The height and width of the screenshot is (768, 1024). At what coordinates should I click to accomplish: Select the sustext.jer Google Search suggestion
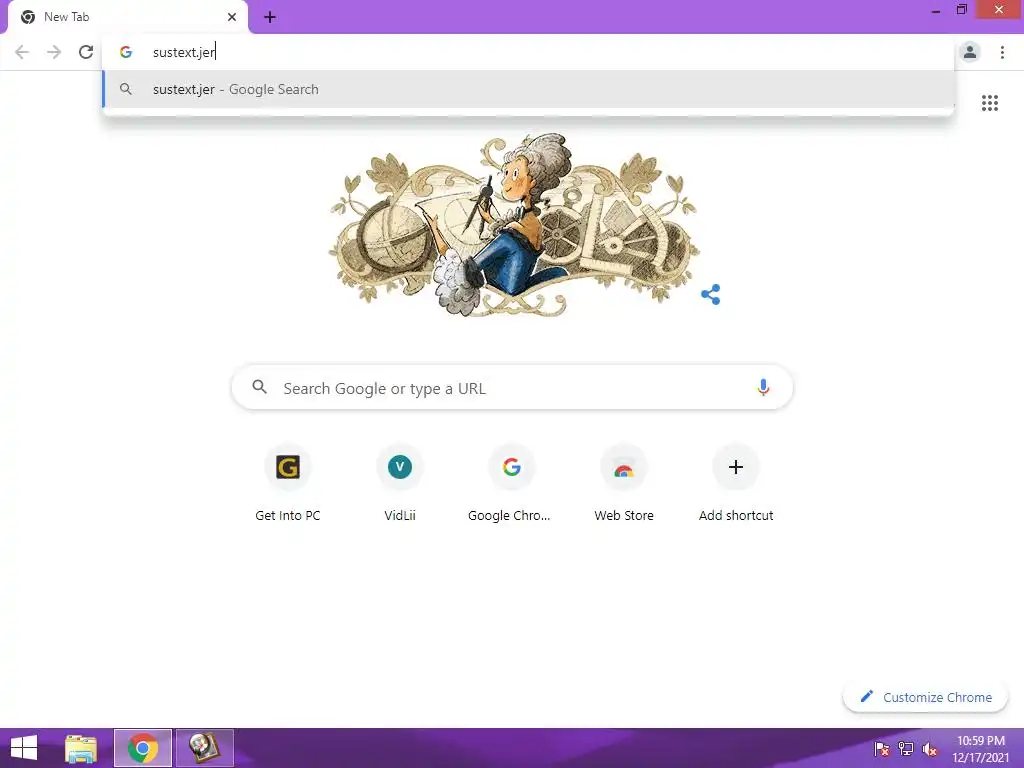coord(529,89)
